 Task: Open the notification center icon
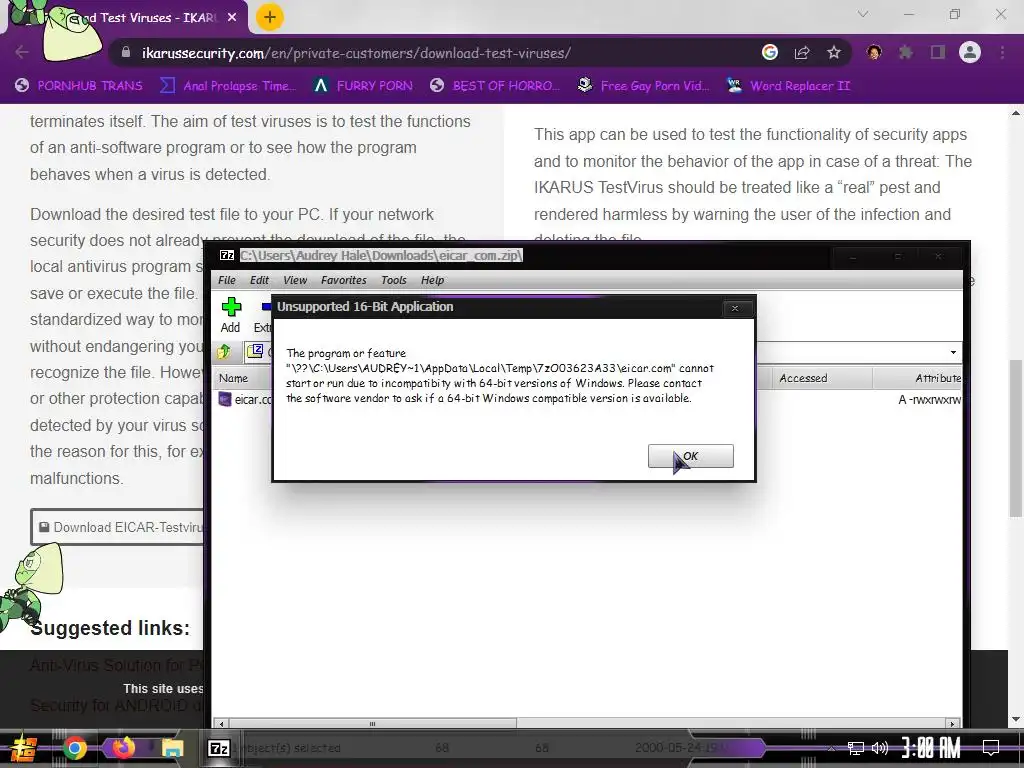pyautogui.click(x=990, y=748)
